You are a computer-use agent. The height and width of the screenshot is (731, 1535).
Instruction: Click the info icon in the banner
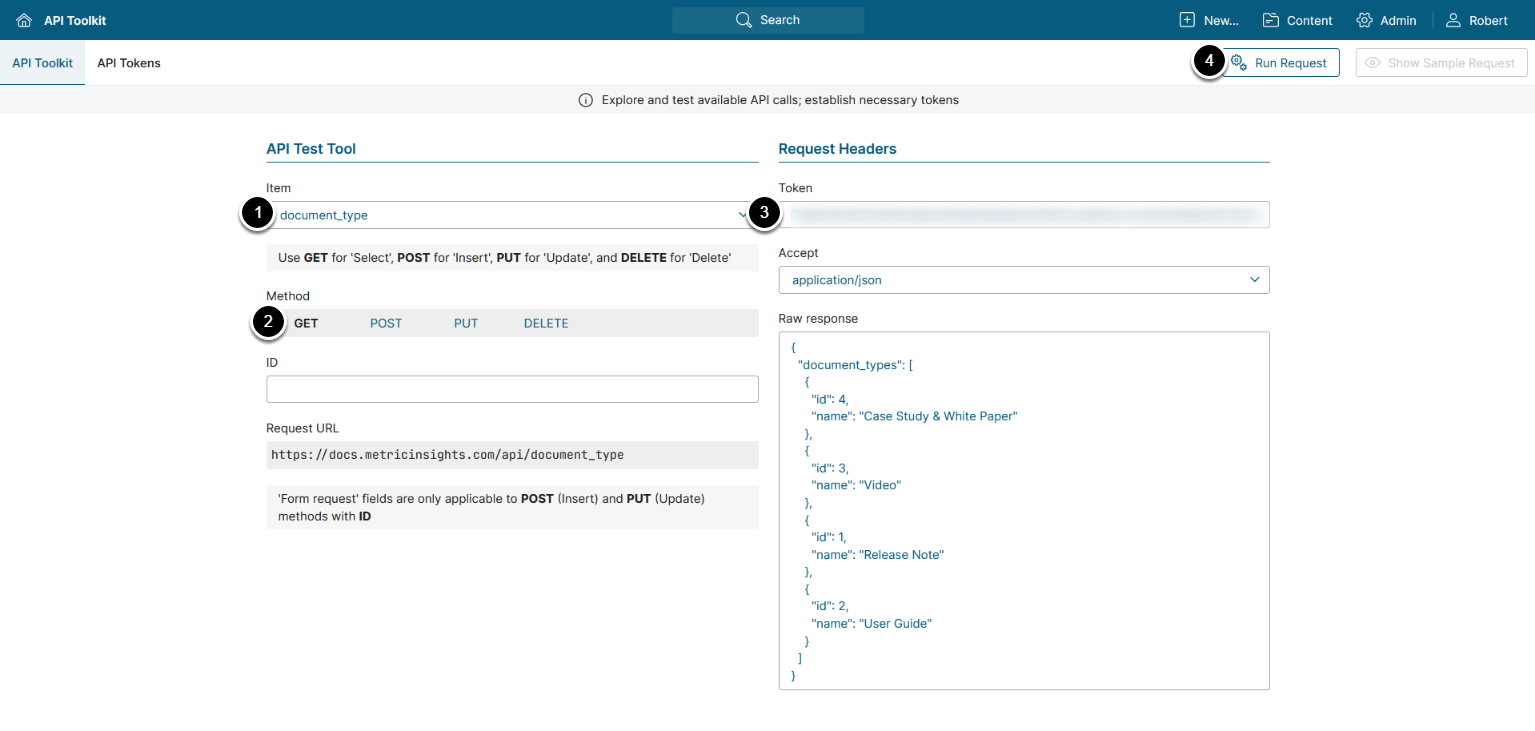tap(586, 101)
